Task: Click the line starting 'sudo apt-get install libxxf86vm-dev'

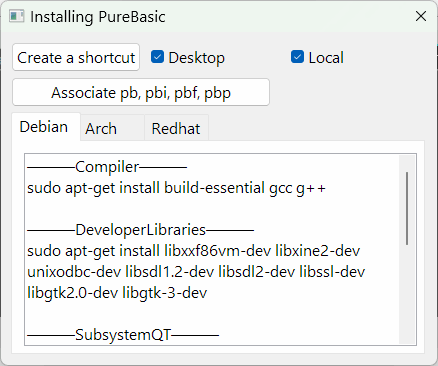Action: tap(194, 251)
